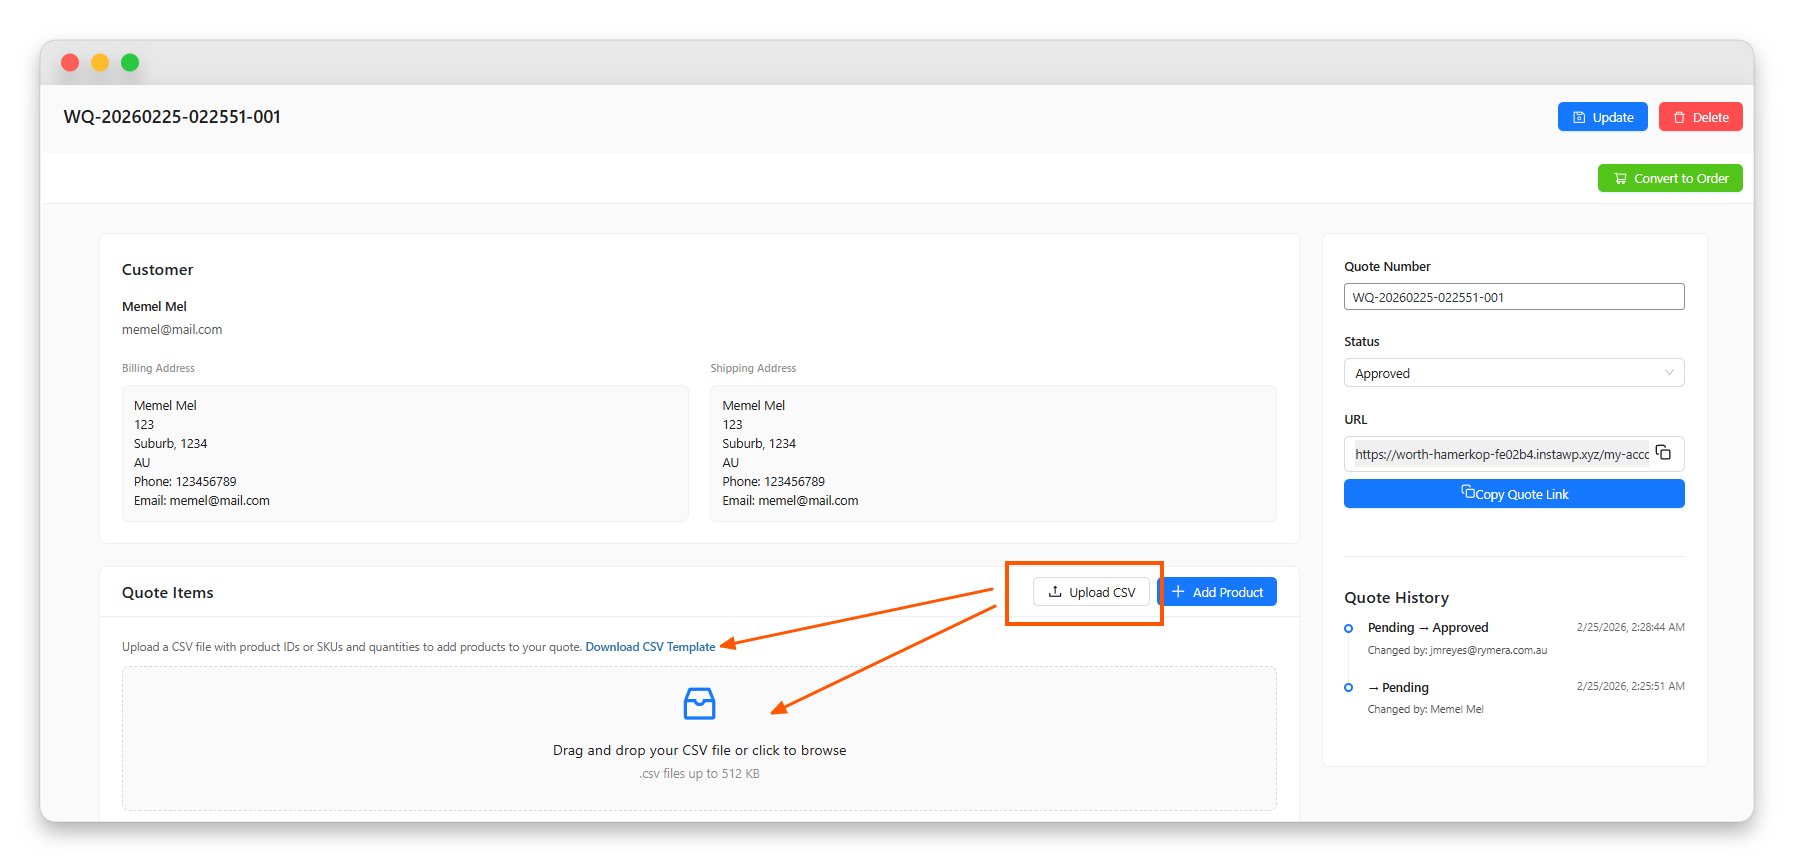
Task: Delete this quote using the Delete button
Action: [1700, 117]
